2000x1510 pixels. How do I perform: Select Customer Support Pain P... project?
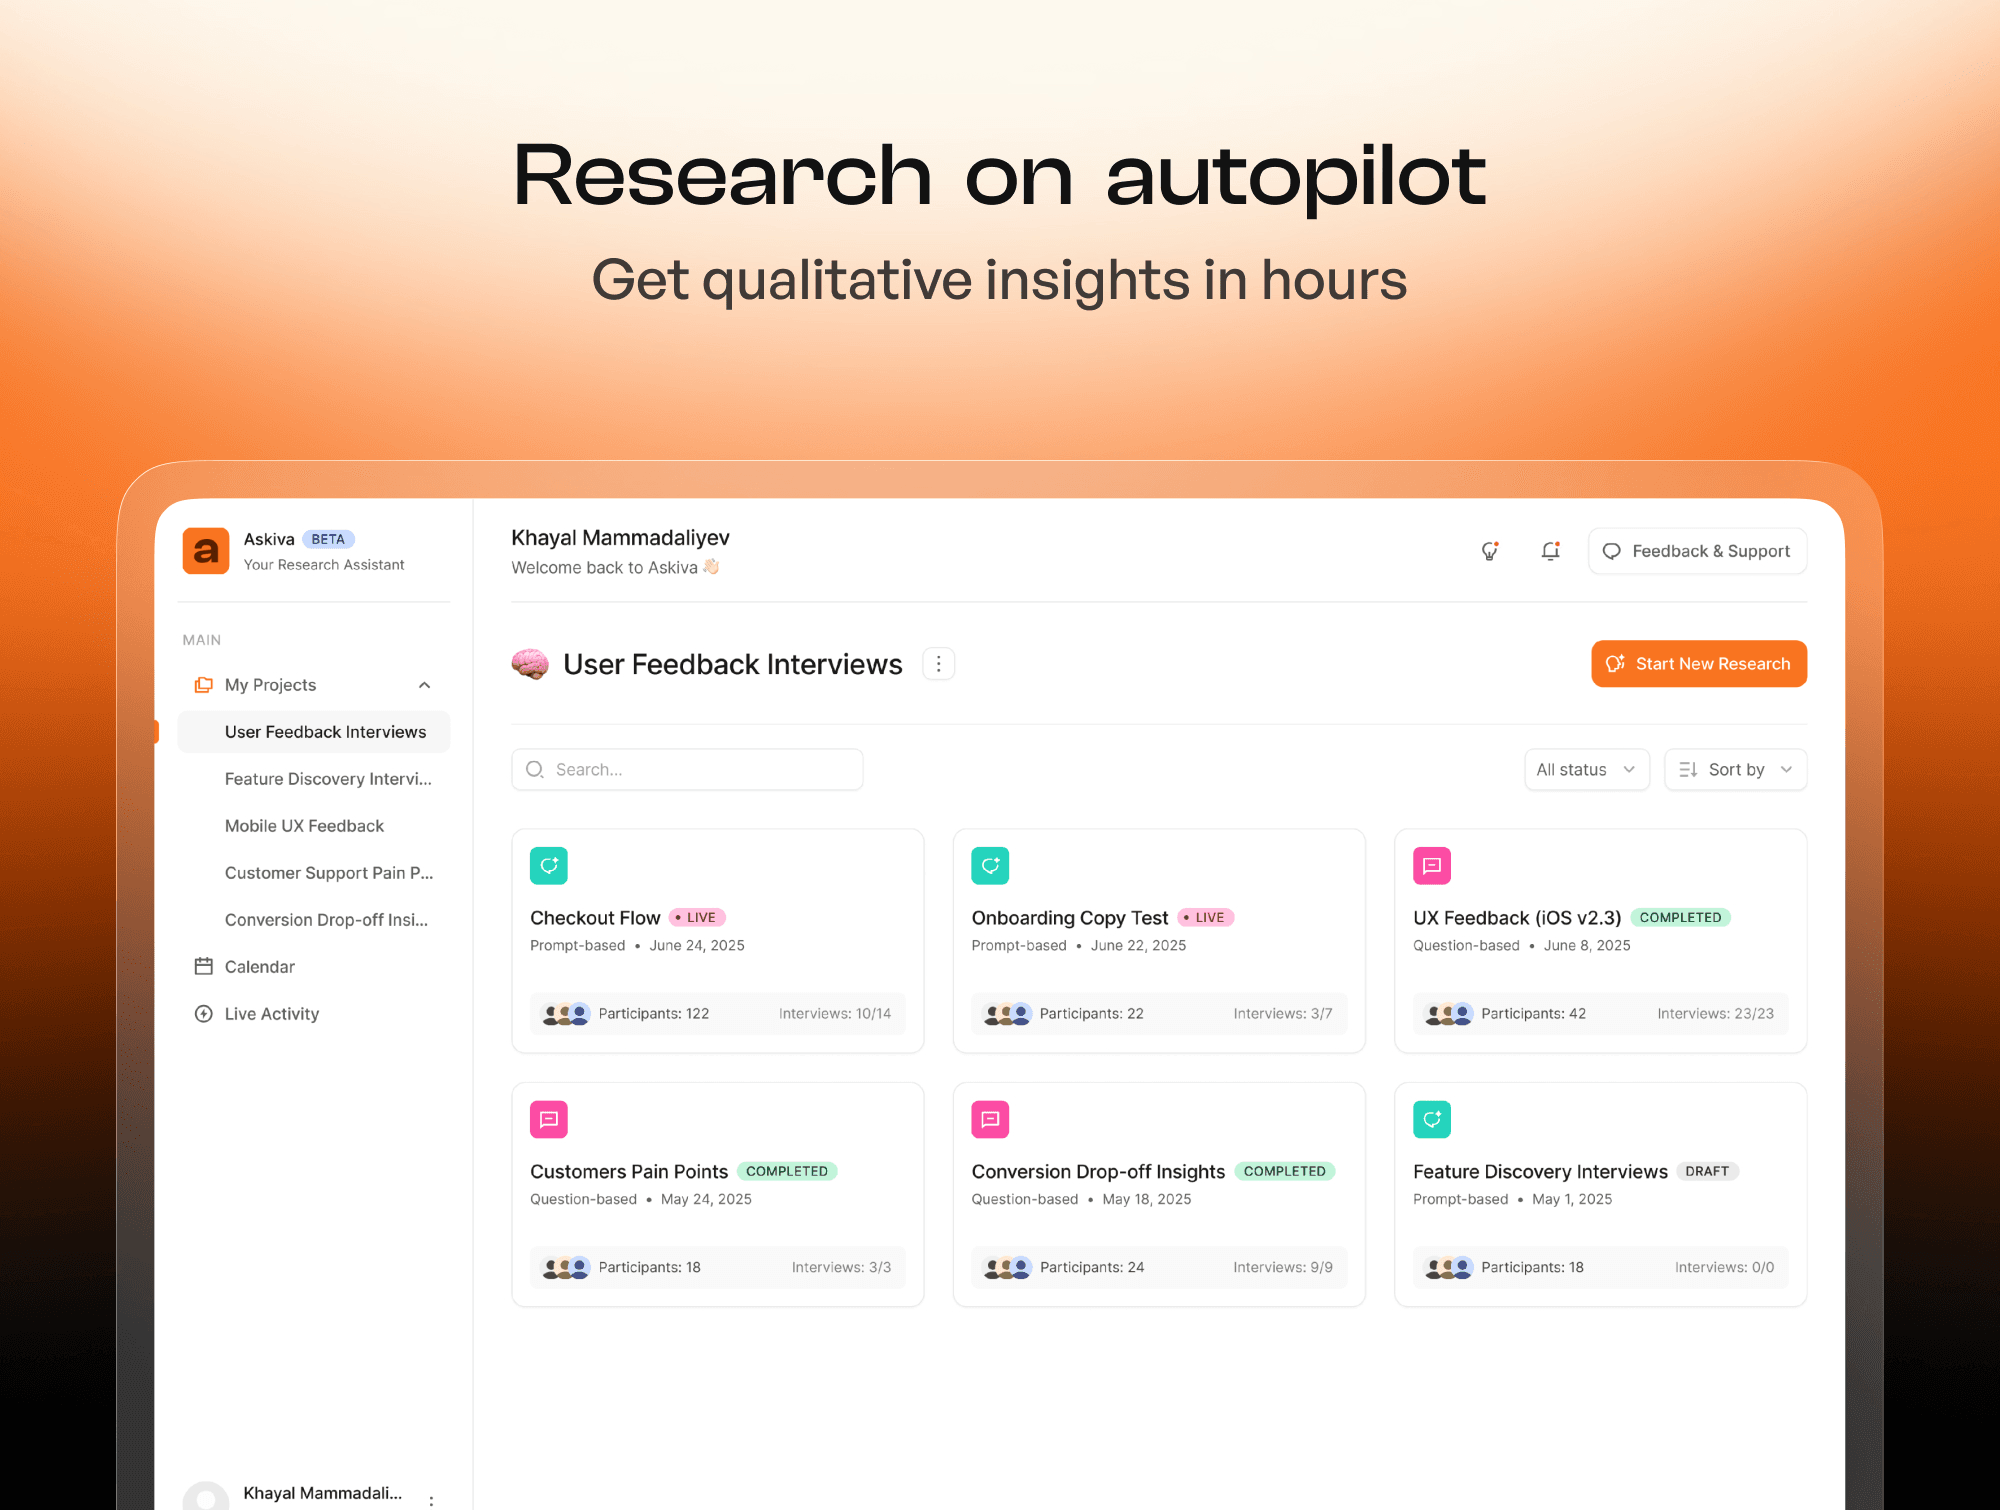coord(328,873)
